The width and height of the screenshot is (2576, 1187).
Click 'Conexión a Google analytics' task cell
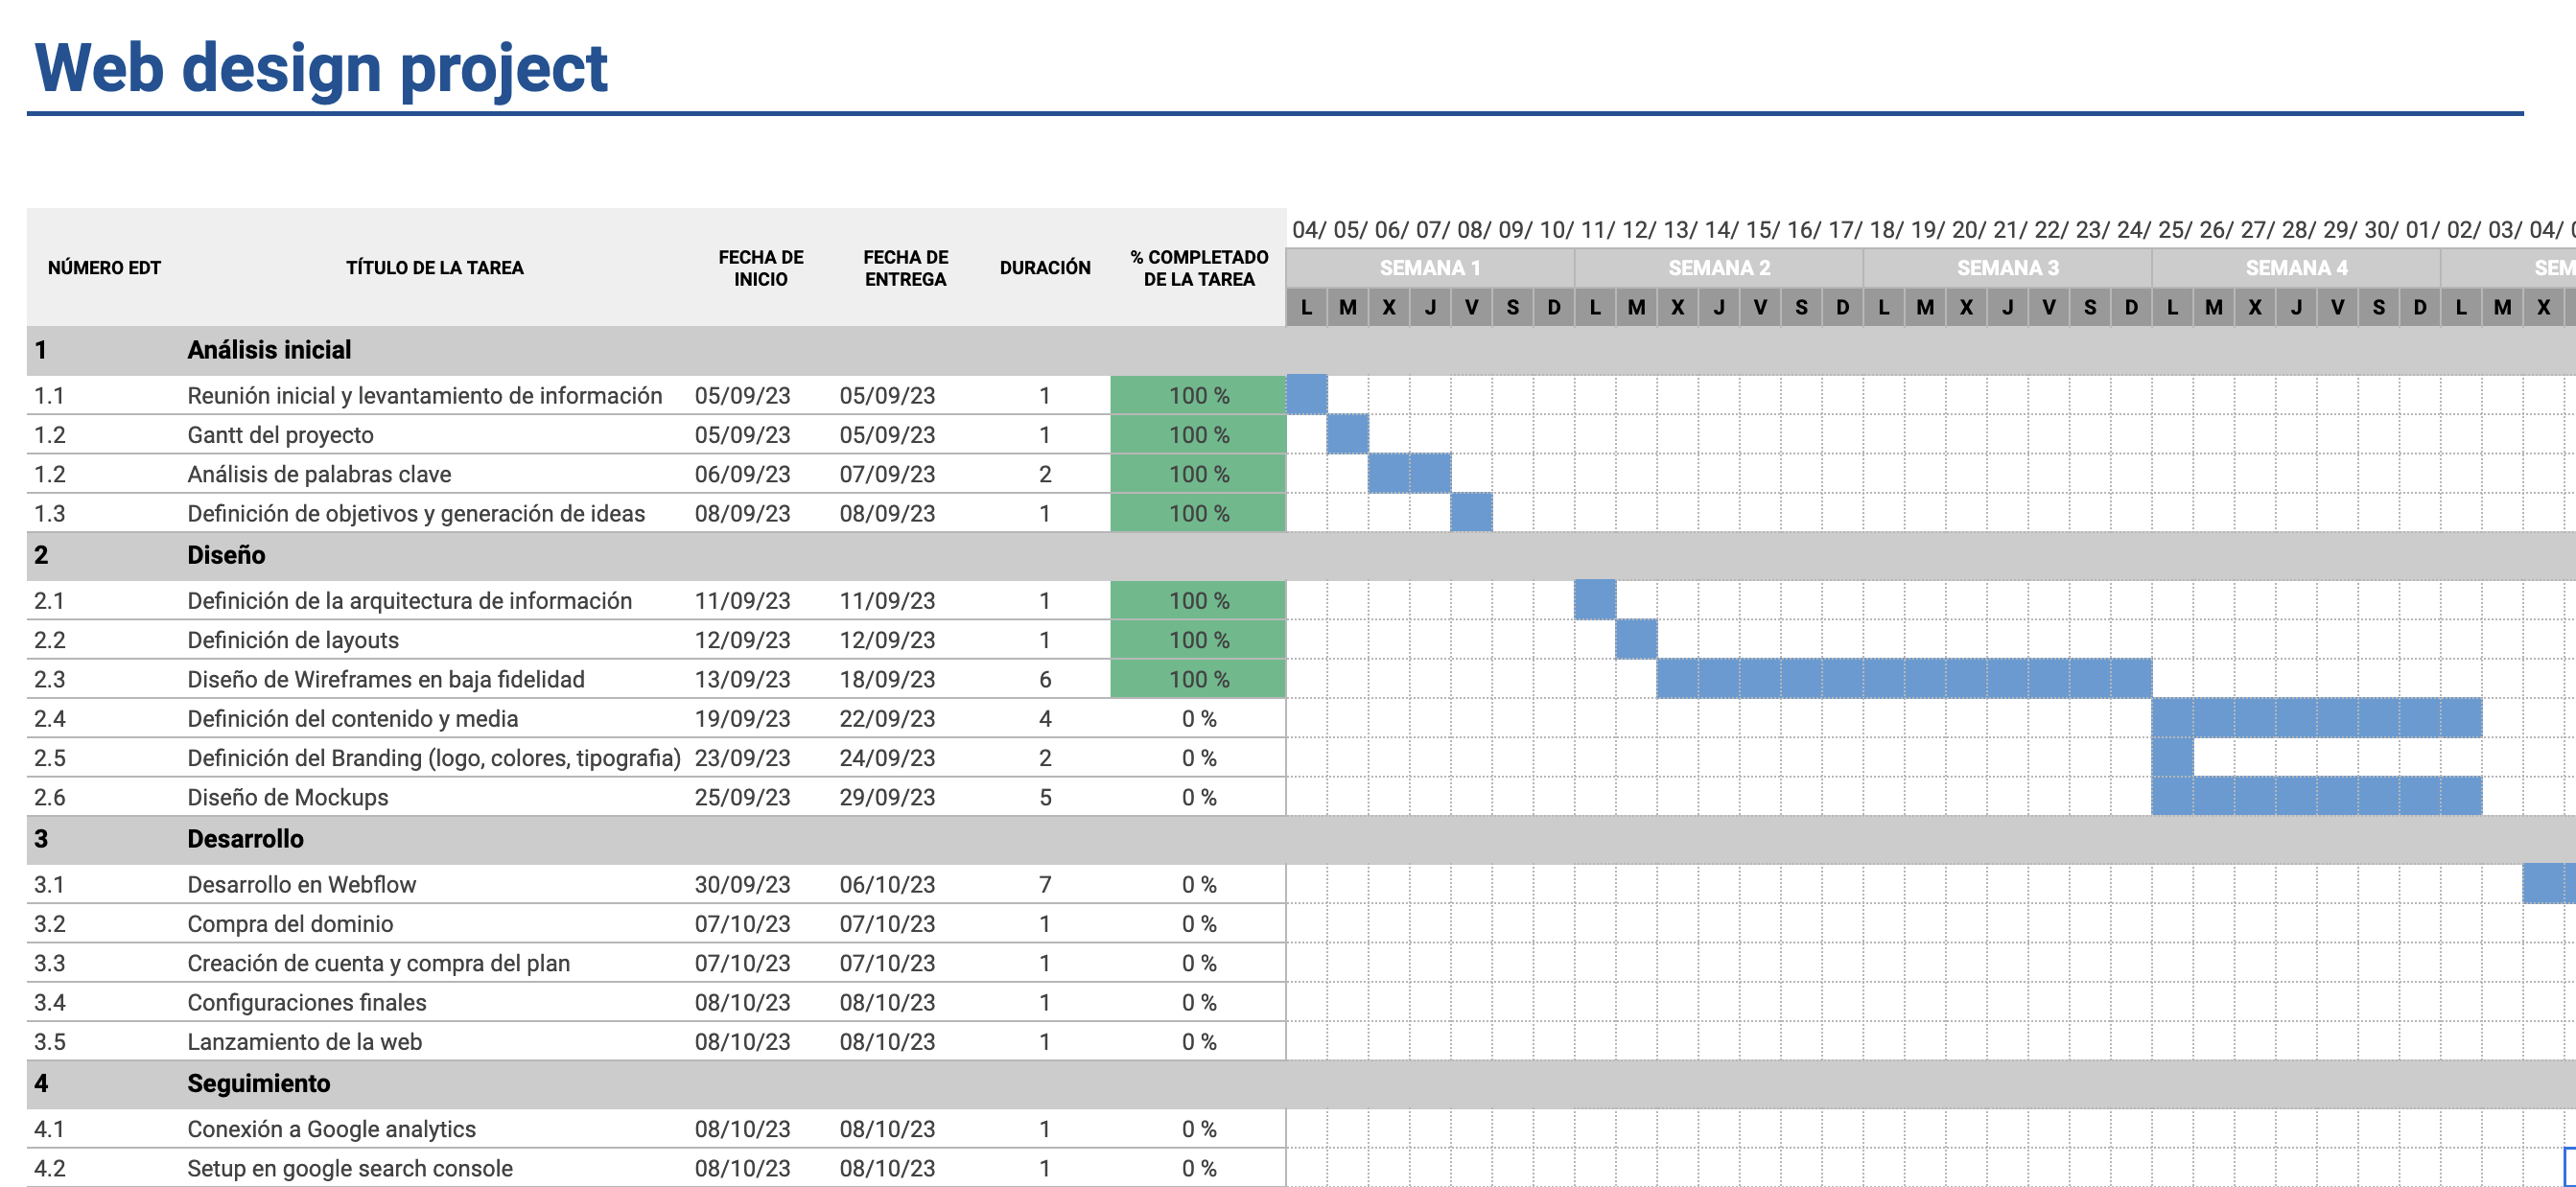click(331, 1129)
